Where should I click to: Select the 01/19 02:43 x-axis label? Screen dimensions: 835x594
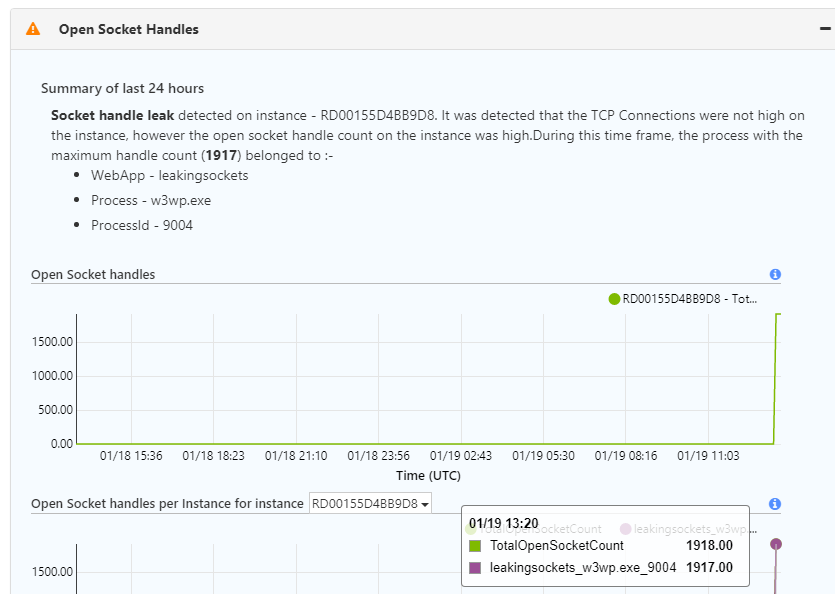pos(461,455)
